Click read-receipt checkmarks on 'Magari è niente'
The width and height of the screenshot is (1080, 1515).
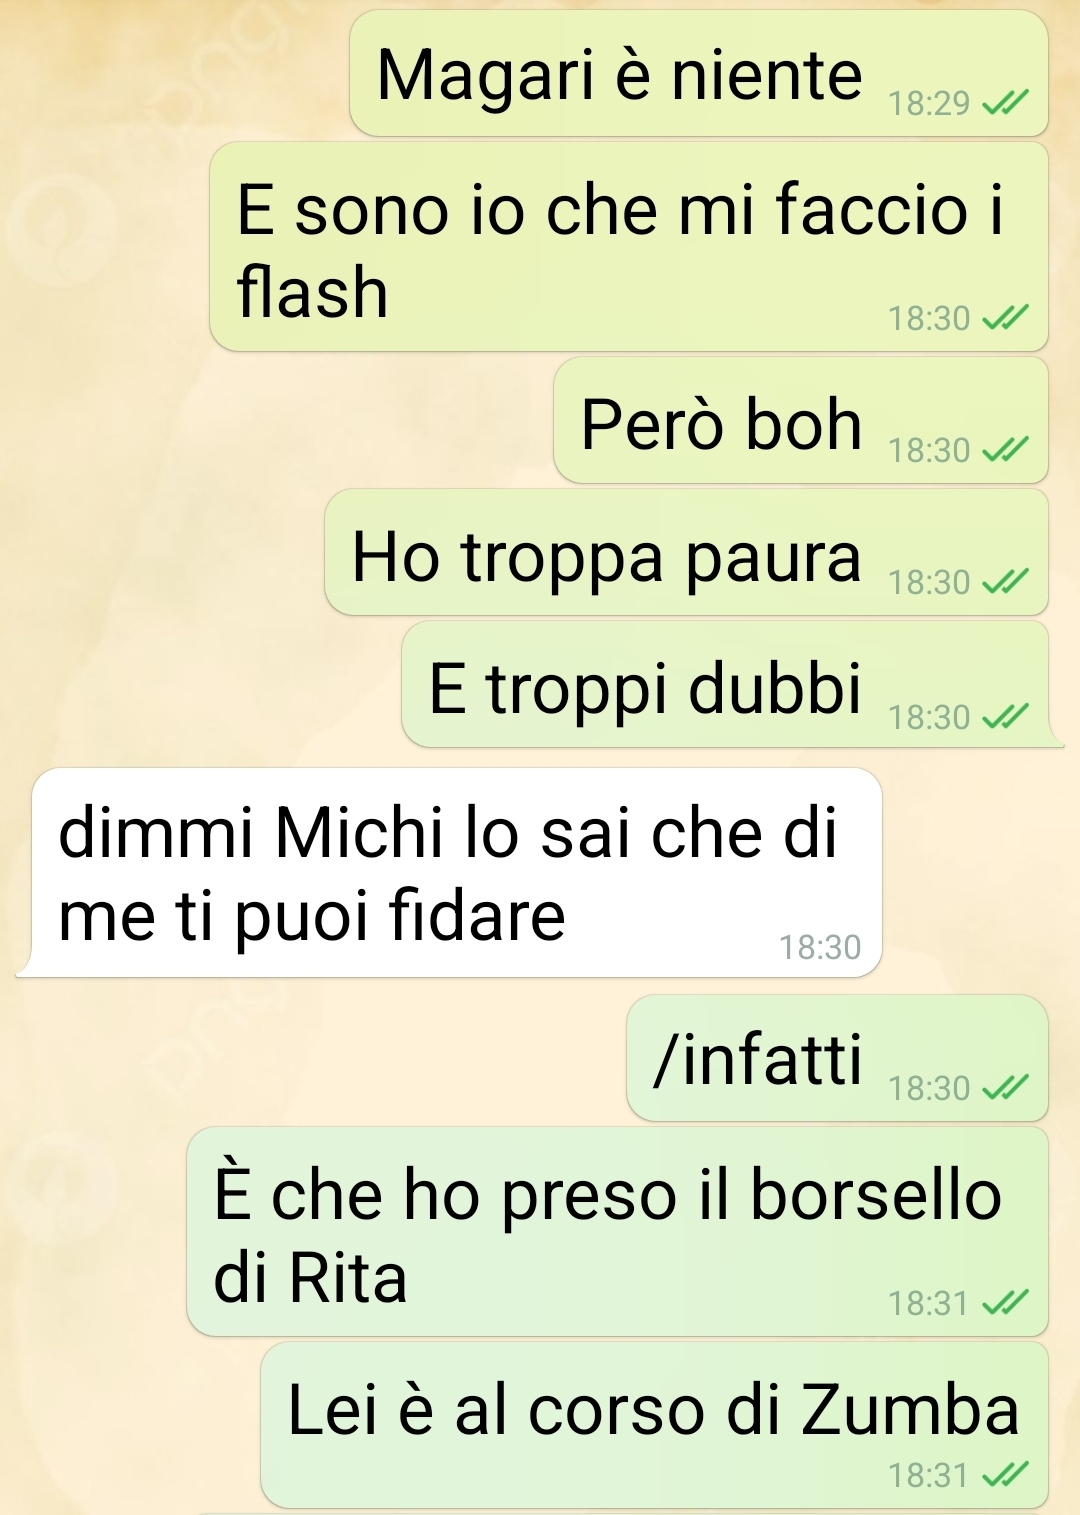pyautogui.click(x=1005, y=102)
